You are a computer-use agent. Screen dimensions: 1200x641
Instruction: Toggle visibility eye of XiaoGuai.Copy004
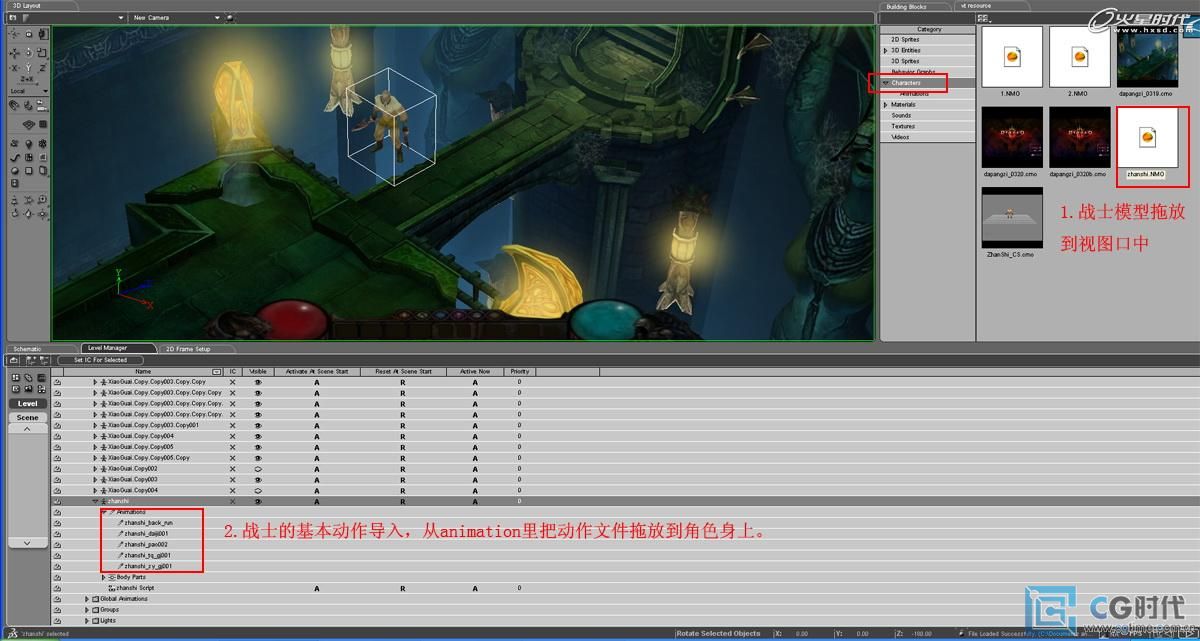click(x=258, y=491)
